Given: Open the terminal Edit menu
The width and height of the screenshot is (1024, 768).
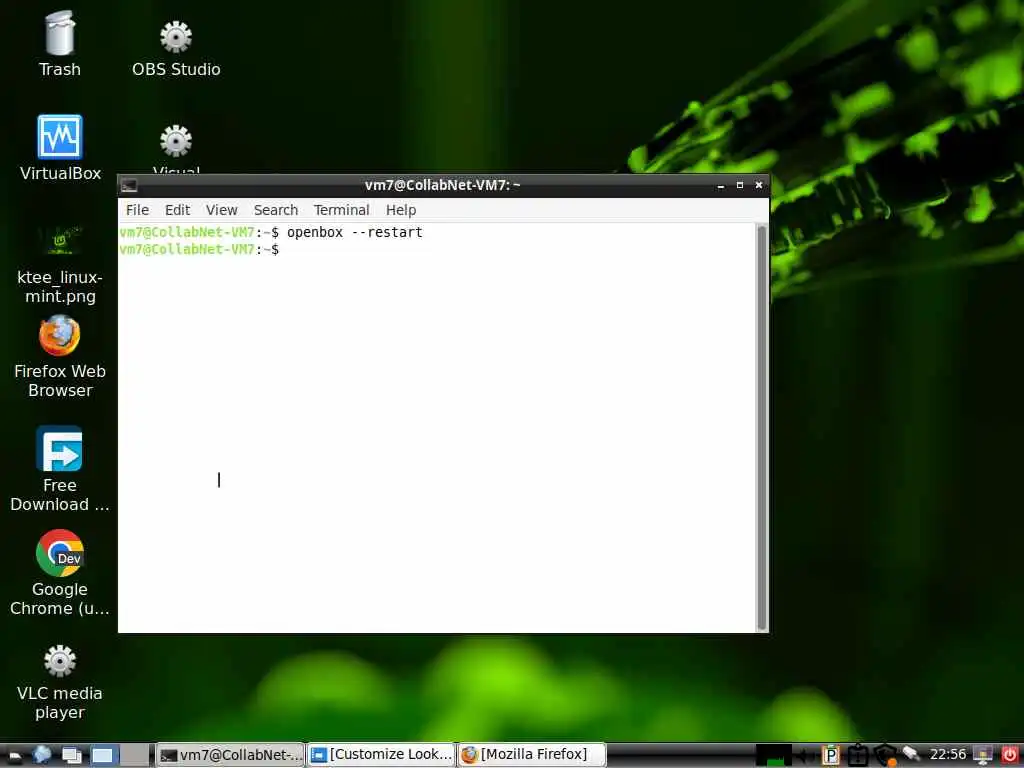Looking at the screenshot, I should tap(177, 210).
